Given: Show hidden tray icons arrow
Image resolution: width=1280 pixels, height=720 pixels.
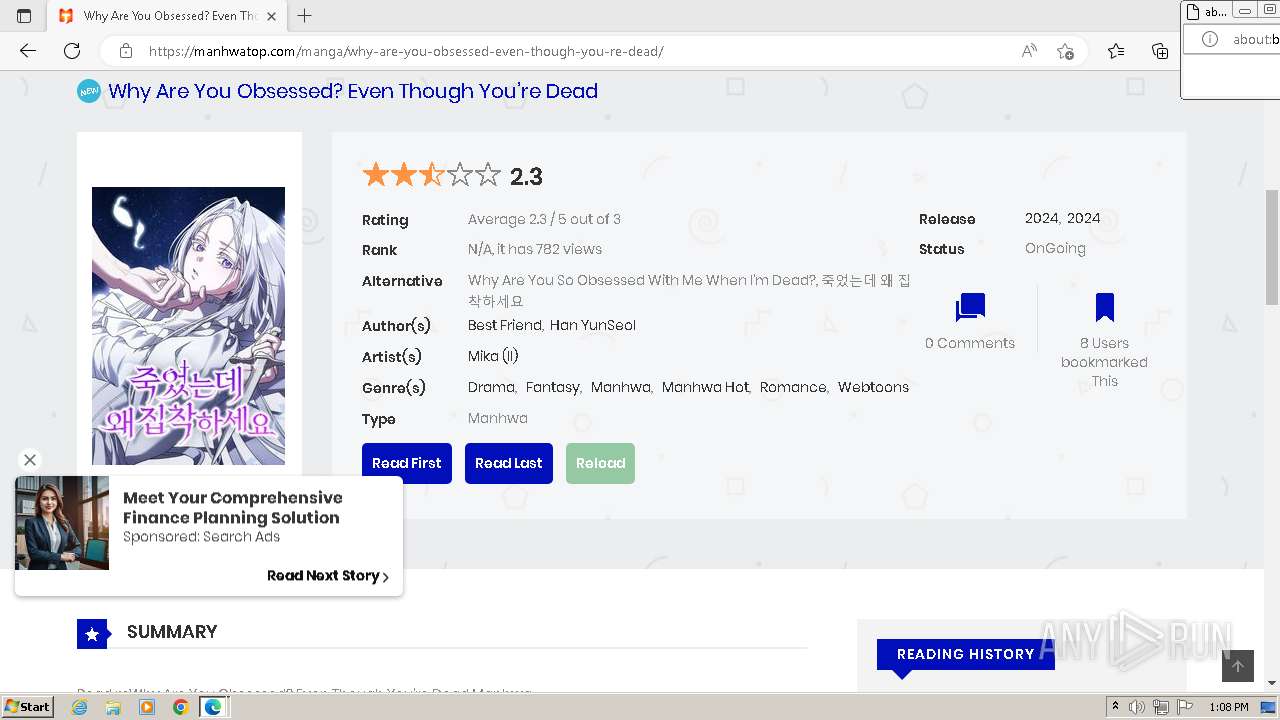Looking at the screenshot, I should pyautogui.click(x=1115, y=707).
